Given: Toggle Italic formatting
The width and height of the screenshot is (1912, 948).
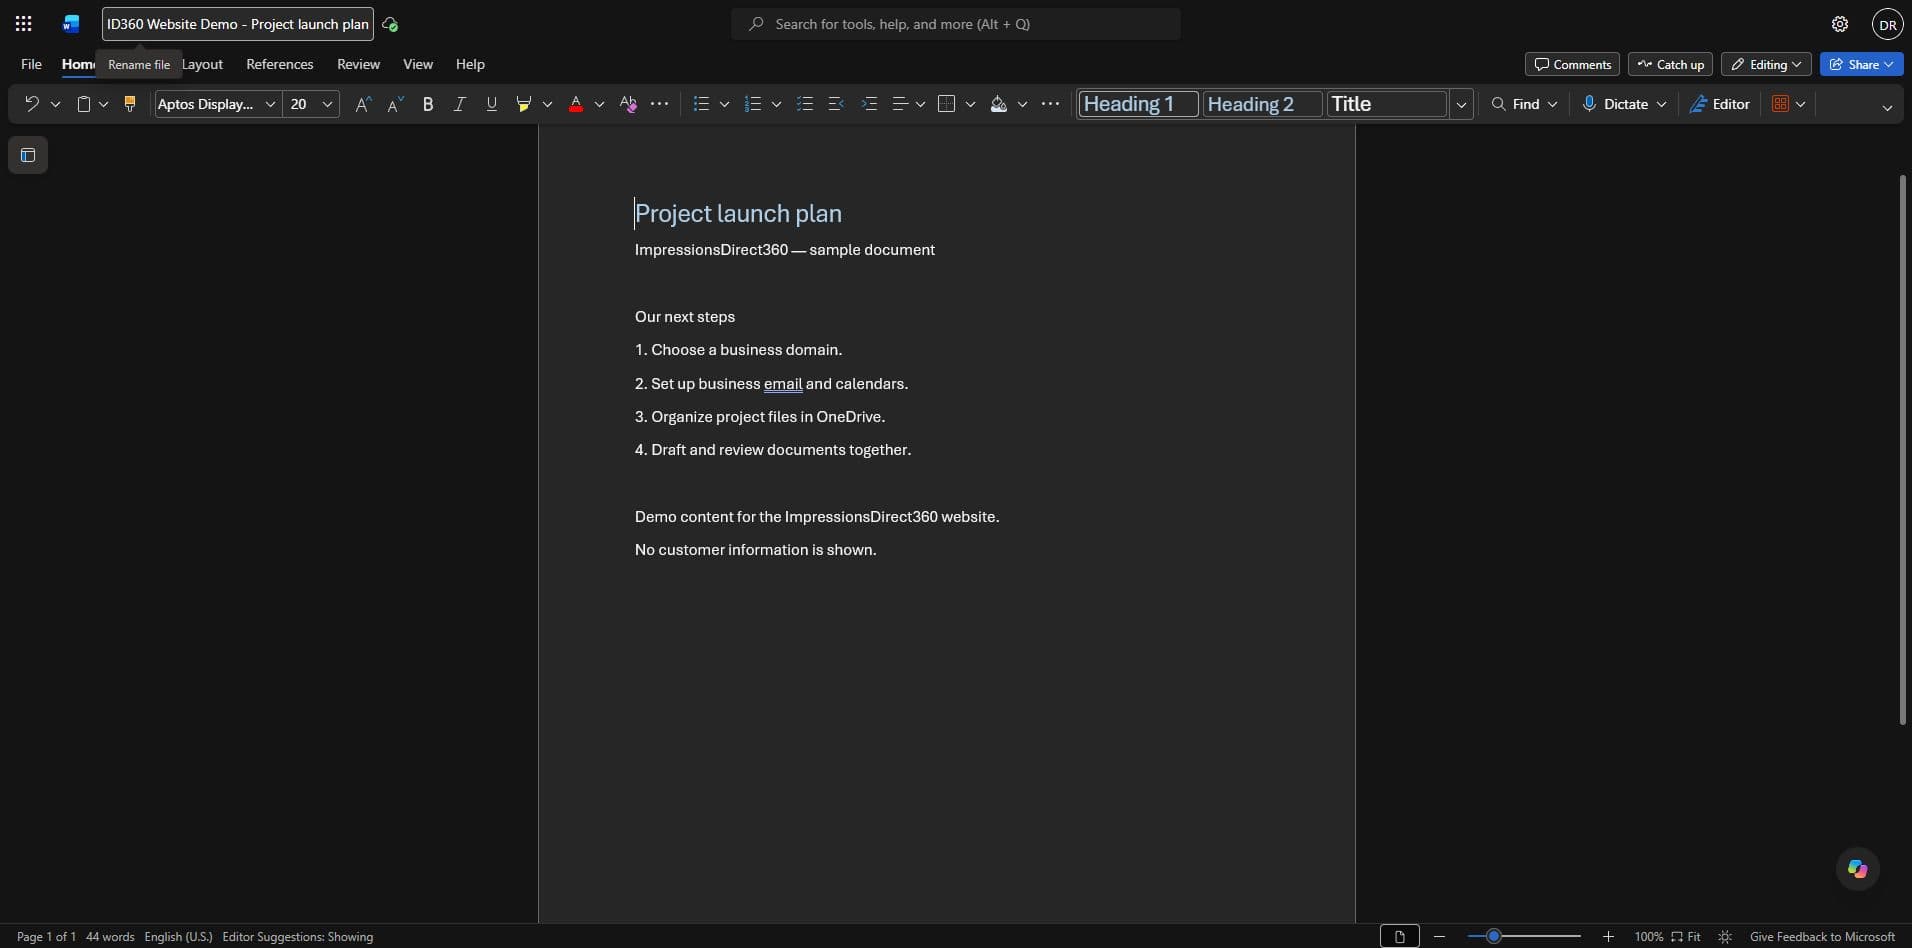Looking at the screenshot, I should [459, 104].
